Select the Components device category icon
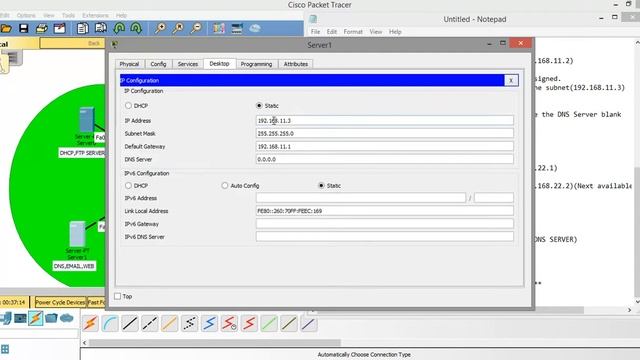Image resolution: width=640 pixels, height=360 pixels. point(20,318)
